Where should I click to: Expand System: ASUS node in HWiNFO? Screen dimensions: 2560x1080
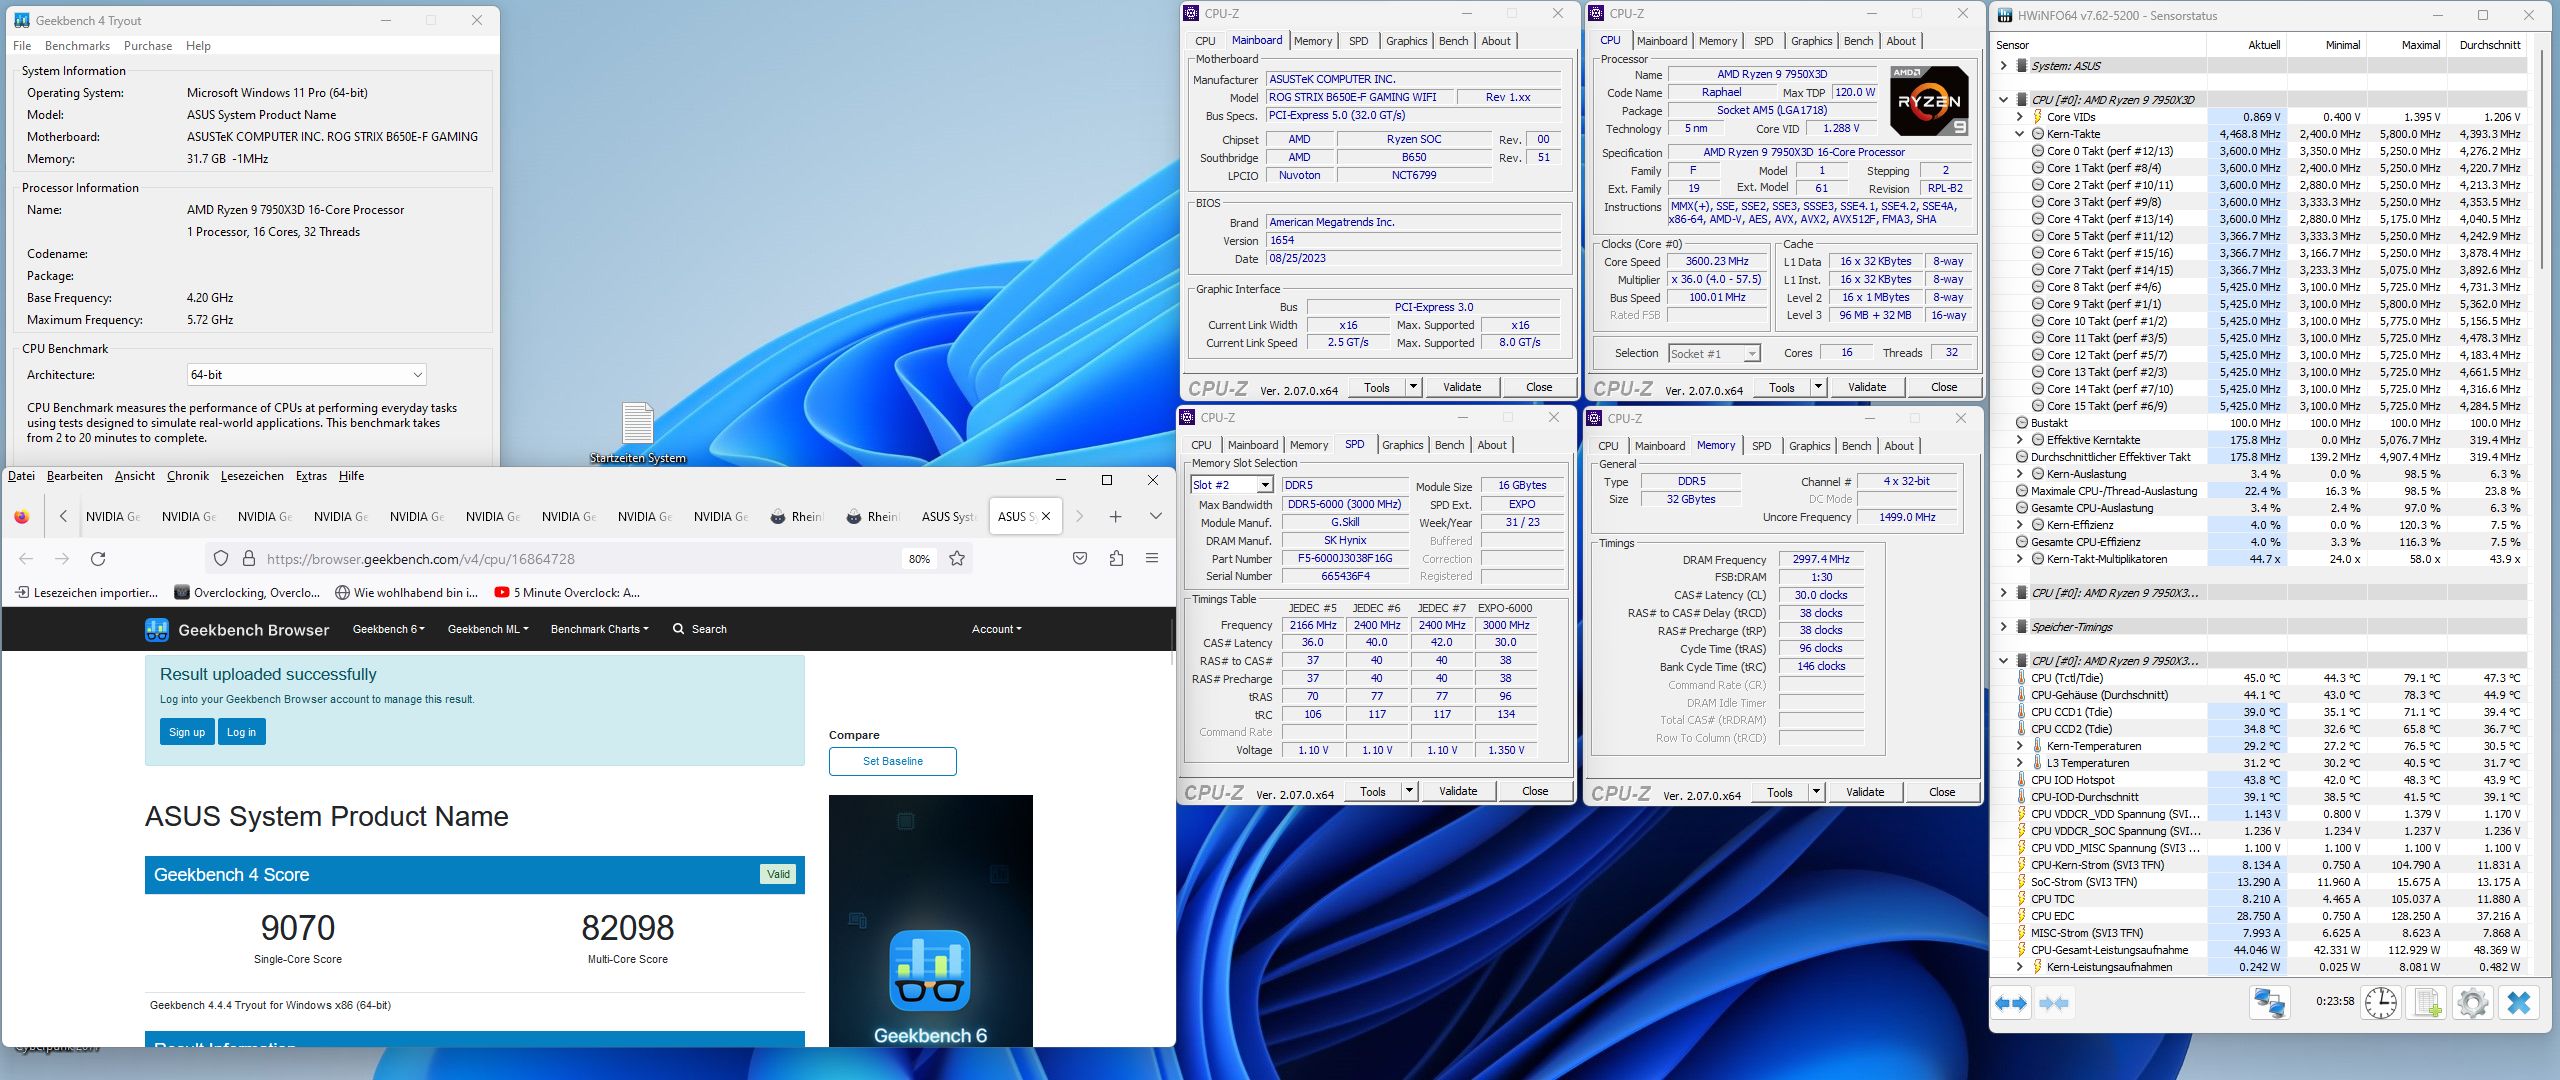[2003, 66]
